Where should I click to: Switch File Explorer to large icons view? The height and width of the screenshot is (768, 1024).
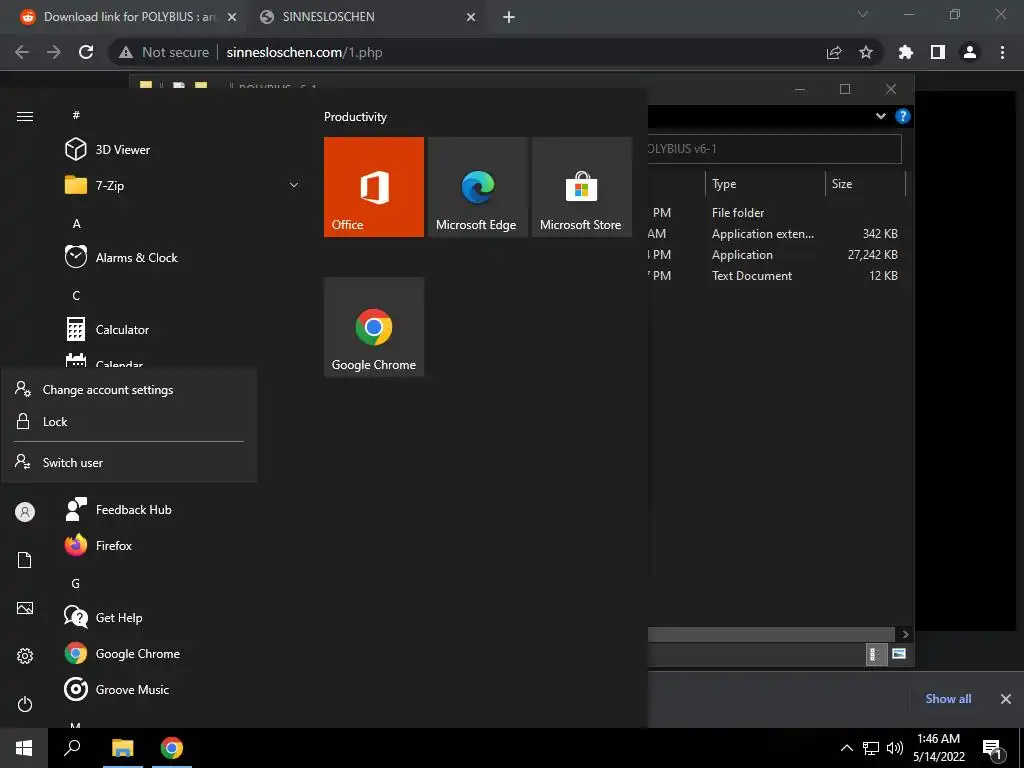point(899,654)
